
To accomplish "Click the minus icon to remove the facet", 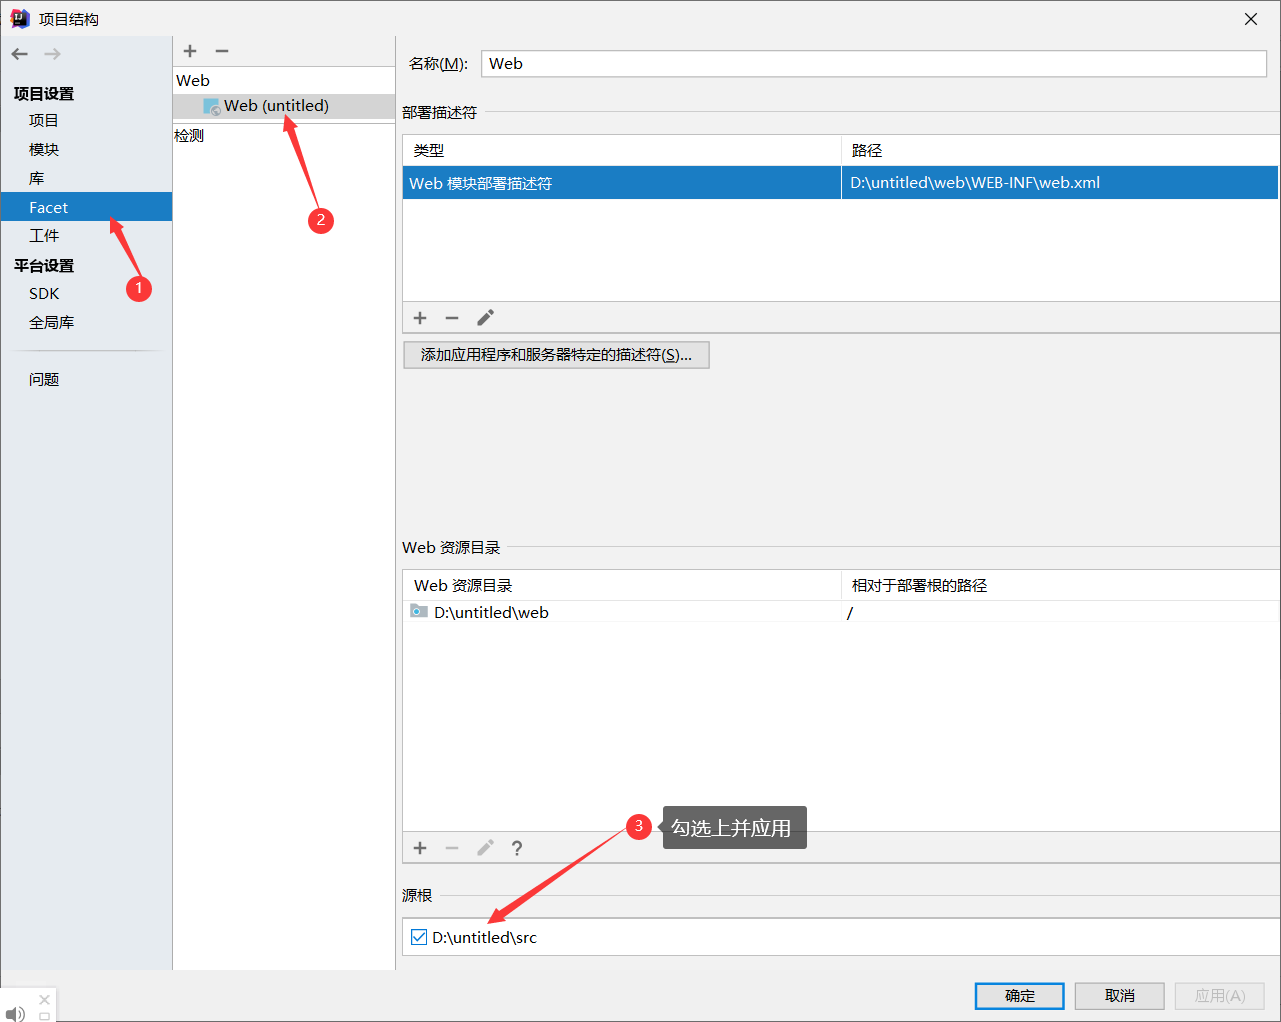I will tap(221, 50).
